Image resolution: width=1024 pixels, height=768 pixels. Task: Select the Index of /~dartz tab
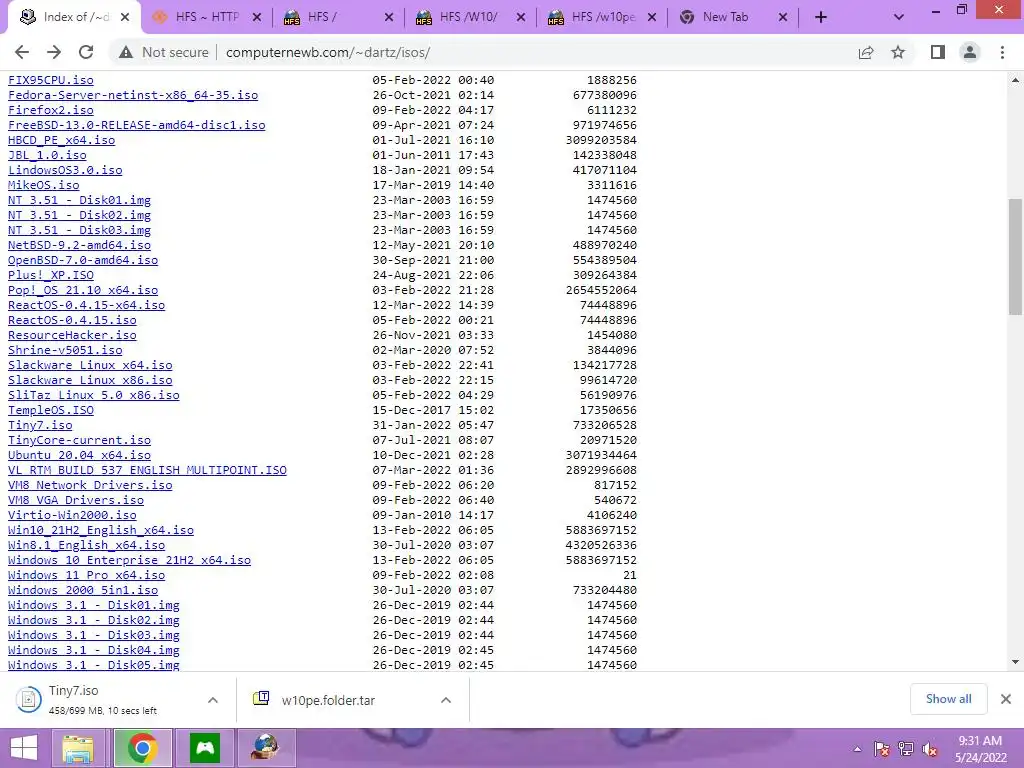73,18
